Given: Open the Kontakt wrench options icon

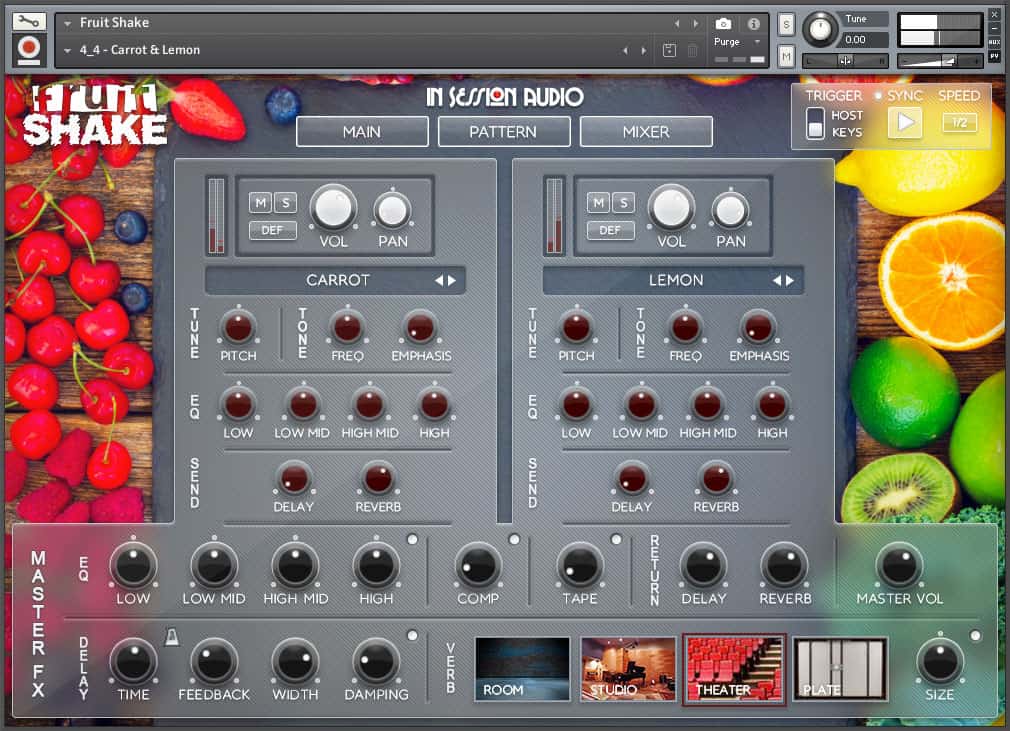Looking at the screenshot, I should point(29,22).
